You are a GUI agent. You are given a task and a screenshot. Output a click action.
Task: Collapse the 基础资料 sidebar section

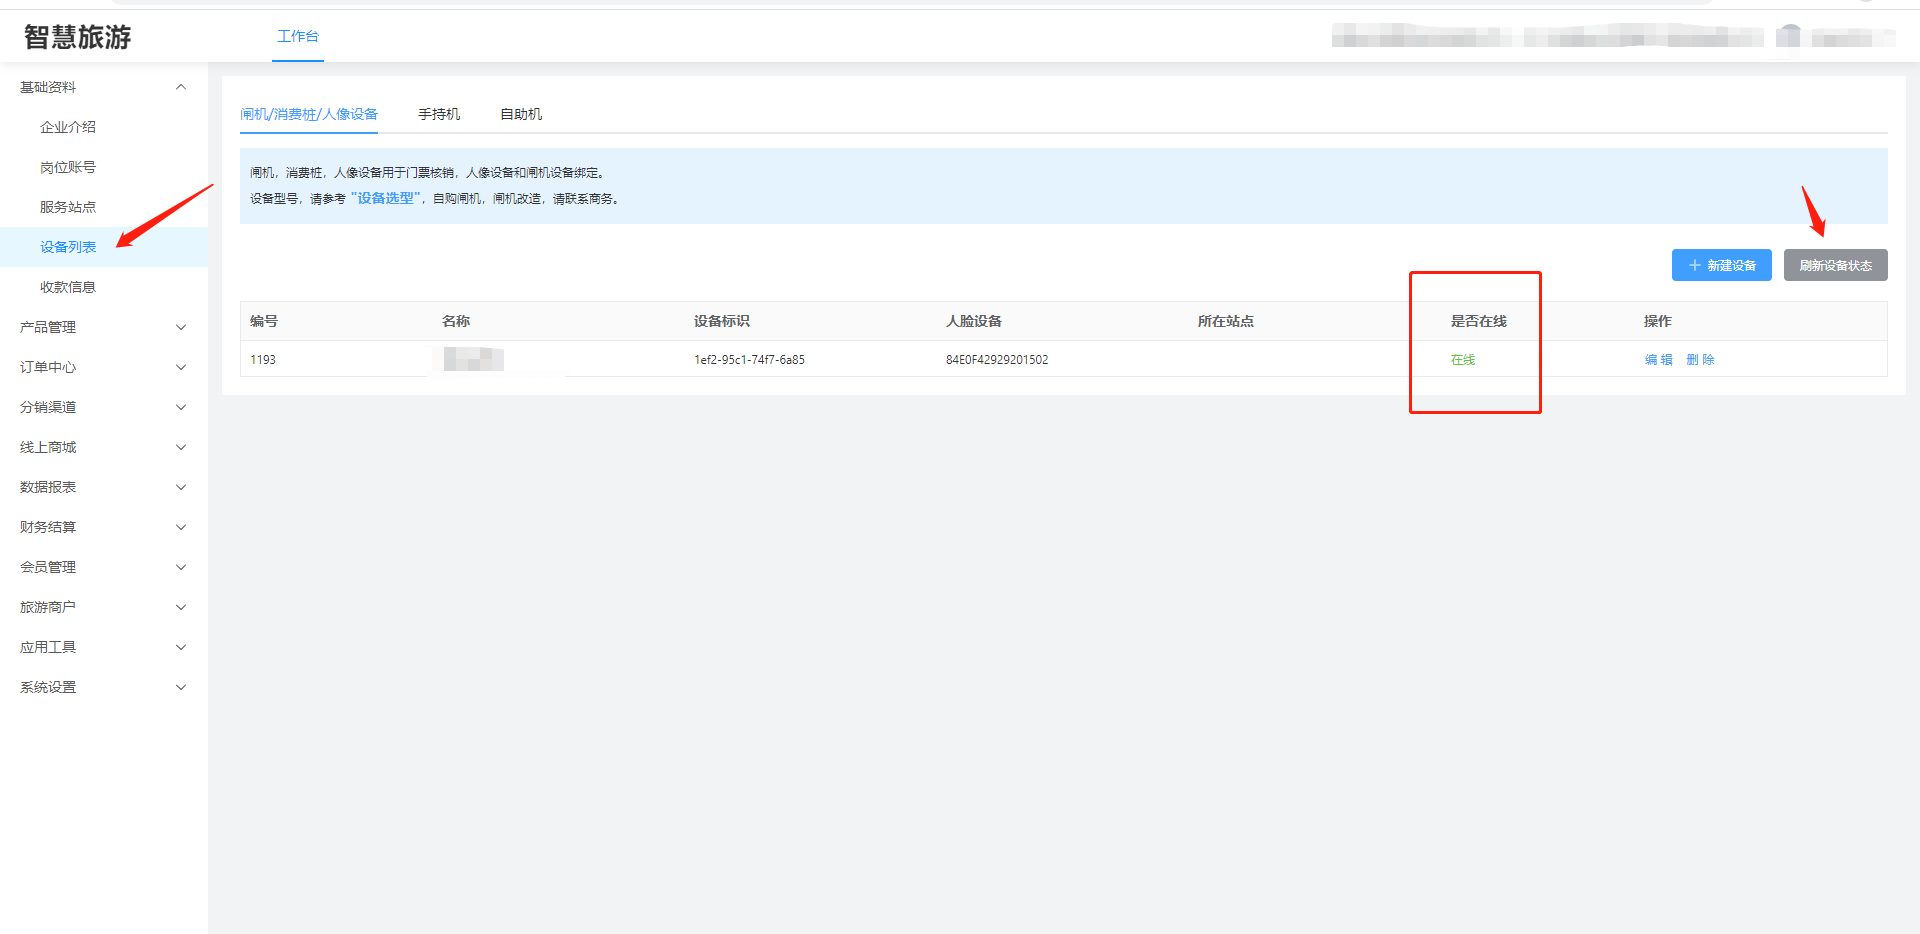tap(181, 87)
